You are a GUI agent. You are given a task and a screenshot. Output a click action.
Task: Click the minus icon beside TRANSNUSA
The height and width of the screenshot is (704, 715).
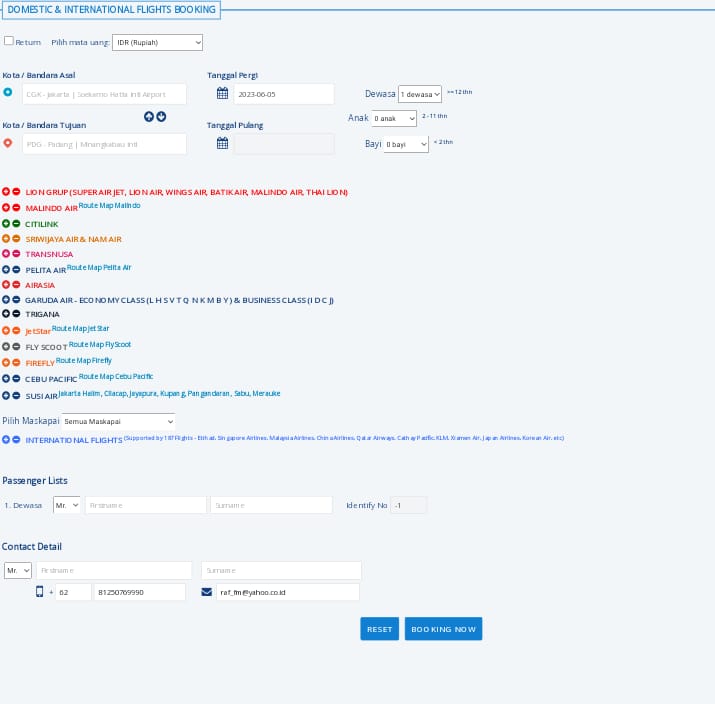point(16,254)
